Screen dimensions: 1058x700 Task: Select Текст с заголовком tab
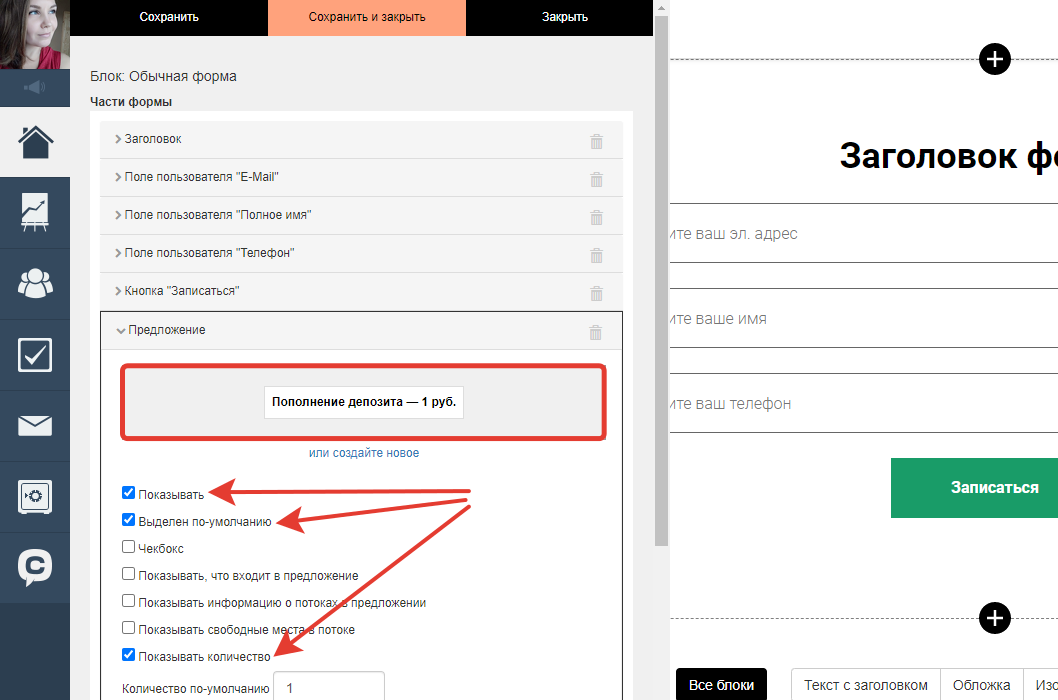coord(866,684)
